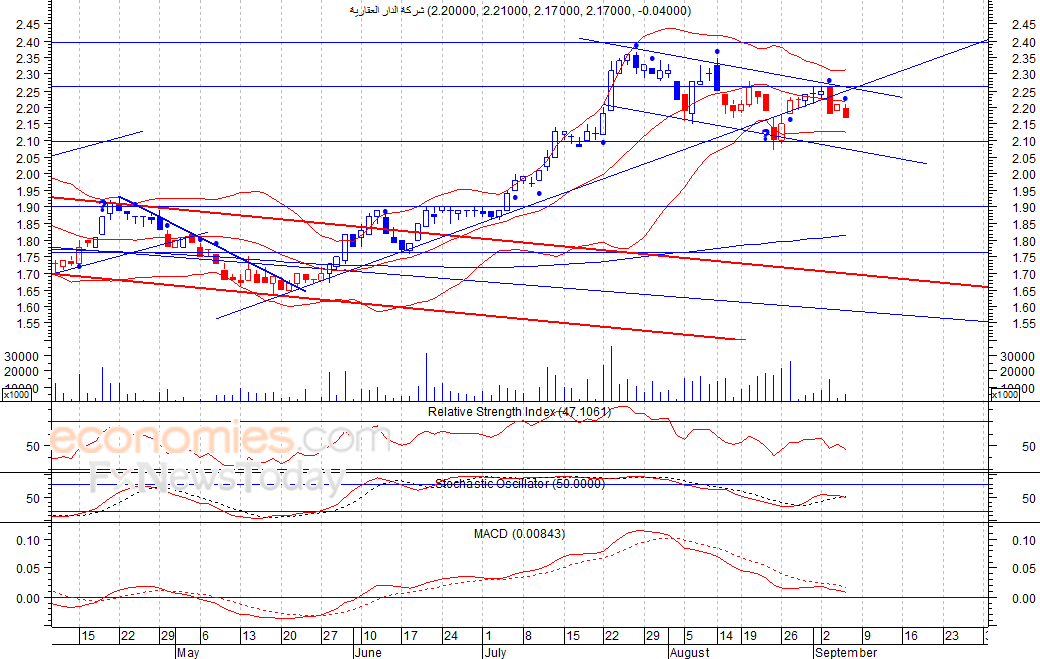Click 50 on the Stochastic panel's left axis
The width and height of the screenshot is (1040, 659).
[33, 498]
